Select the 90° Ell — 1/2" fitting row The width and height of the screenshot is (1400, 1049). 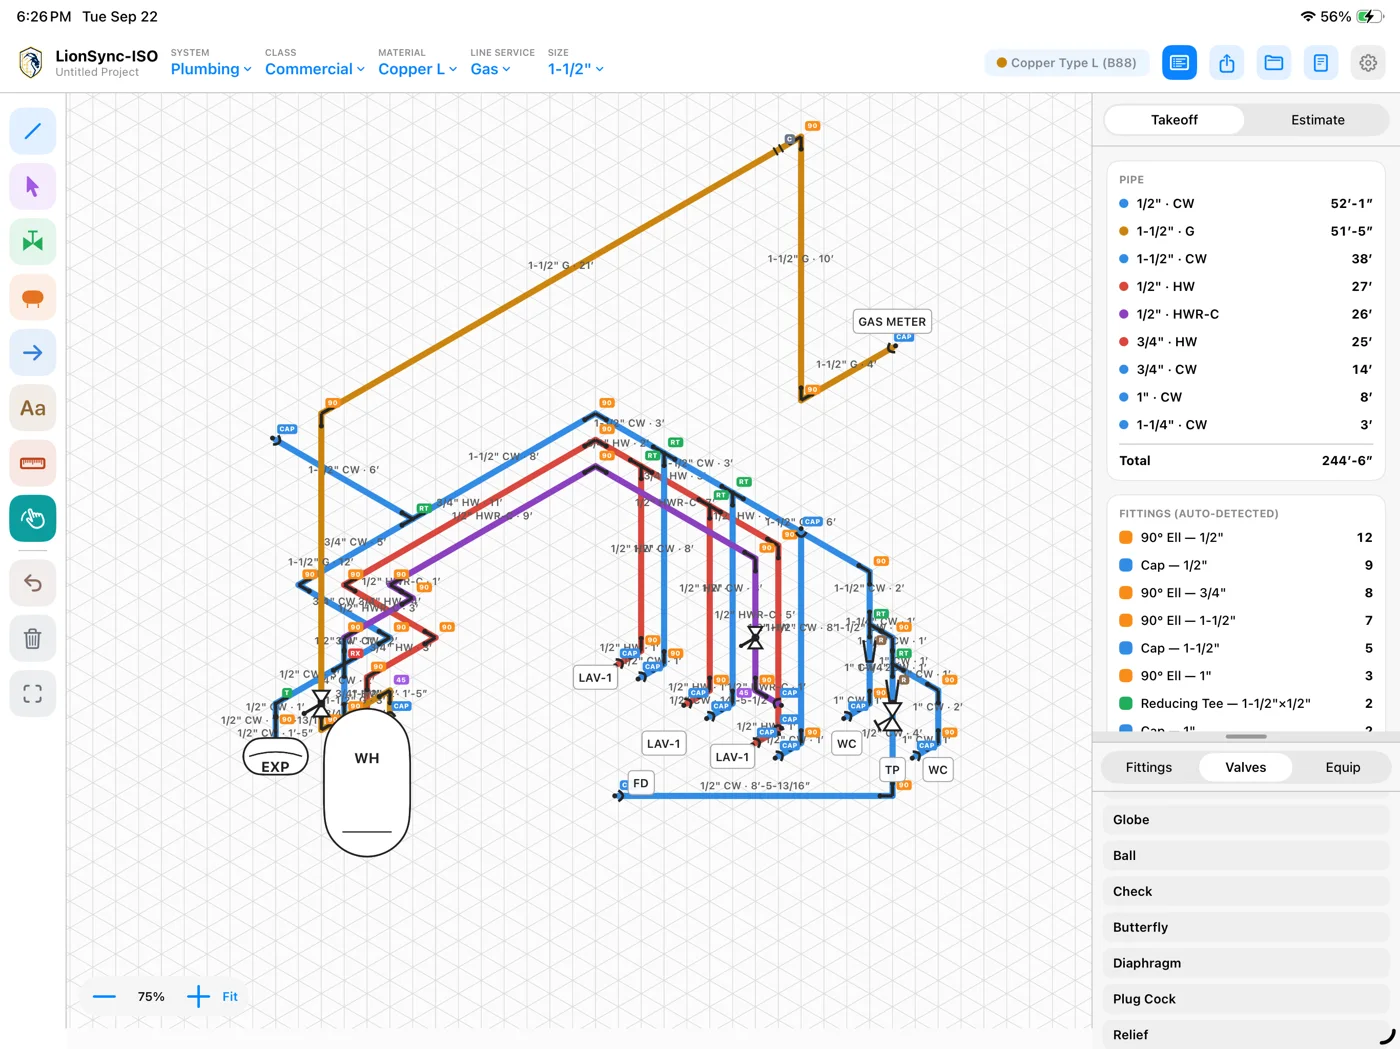[x=1245, y=537]
